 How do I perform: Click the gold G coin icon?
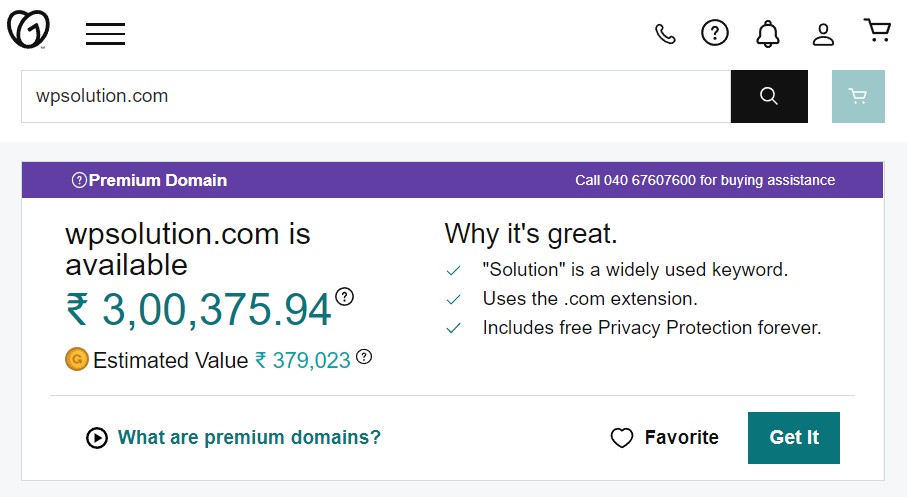[x=76, y=359]
